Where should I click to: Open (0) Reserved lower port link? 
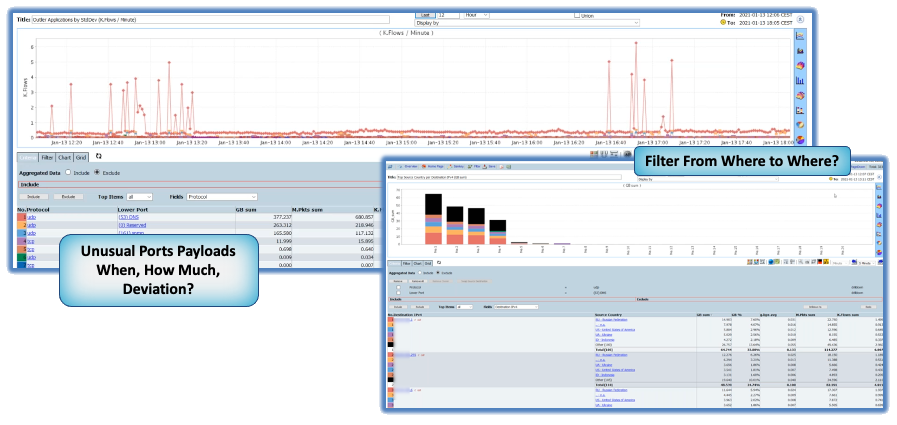133,225
